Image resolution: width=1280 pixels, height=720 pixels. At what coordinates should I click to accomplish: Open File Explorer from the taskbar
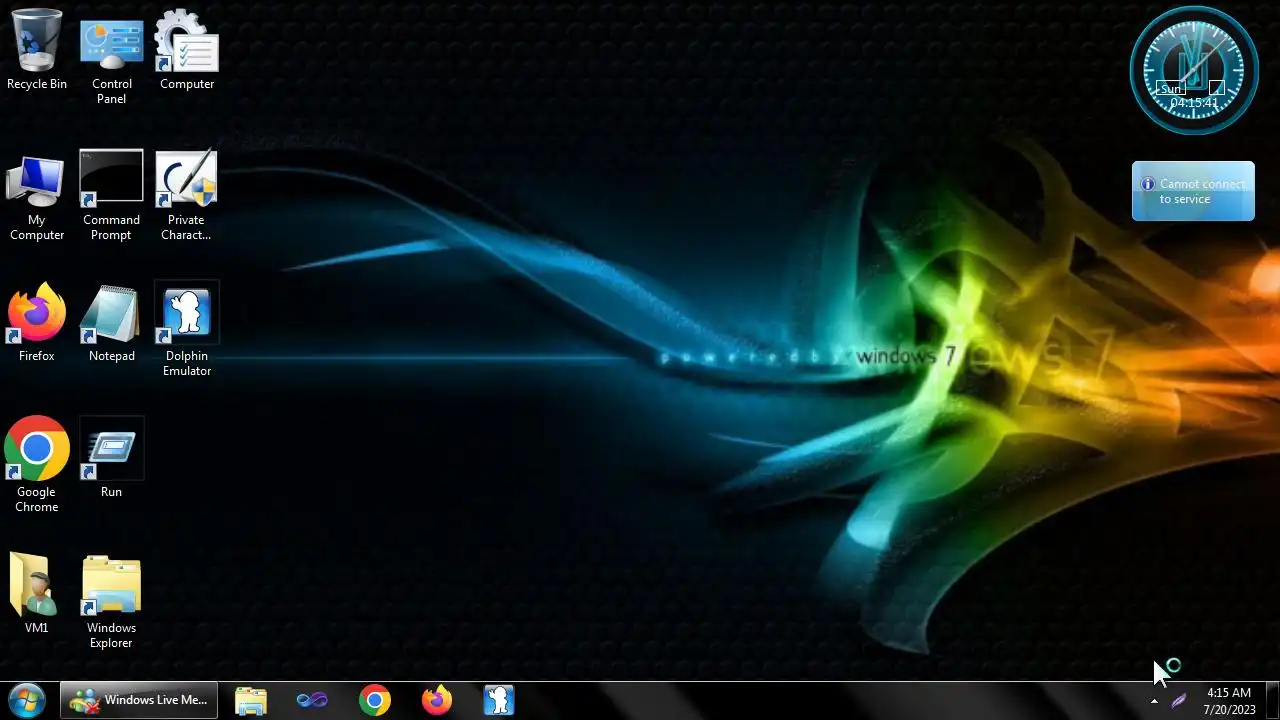coord(251,700)
